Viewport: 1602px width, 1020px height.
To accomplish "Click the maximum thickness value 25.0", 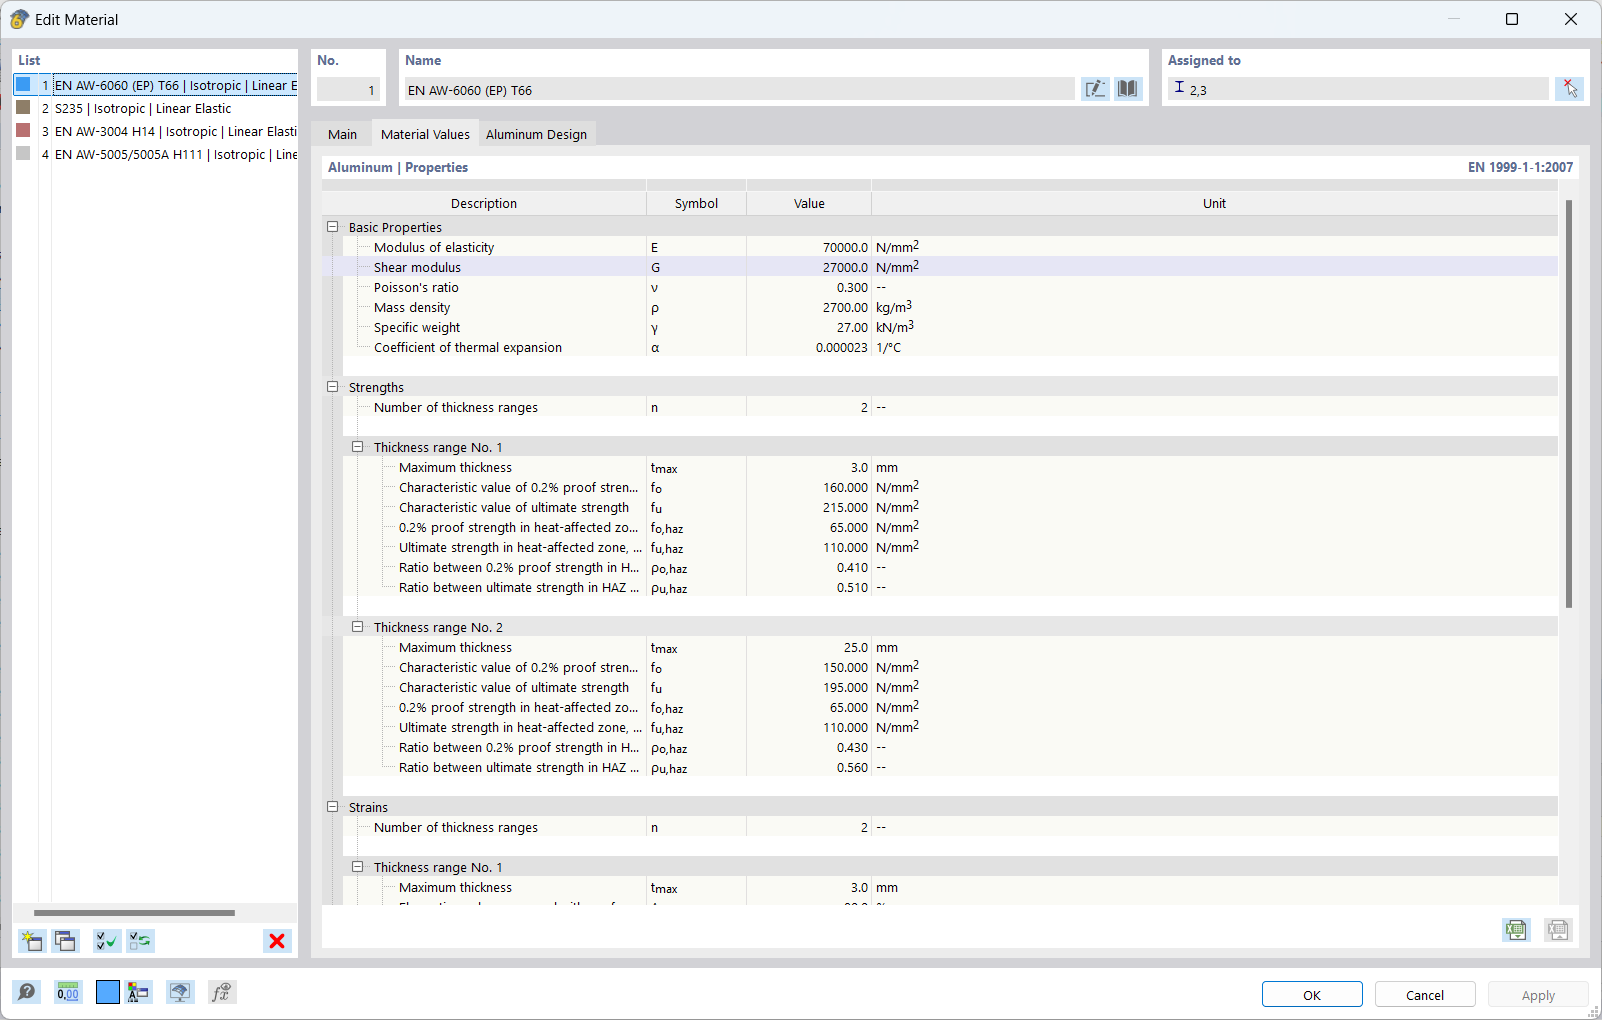I will click(808, 647).
